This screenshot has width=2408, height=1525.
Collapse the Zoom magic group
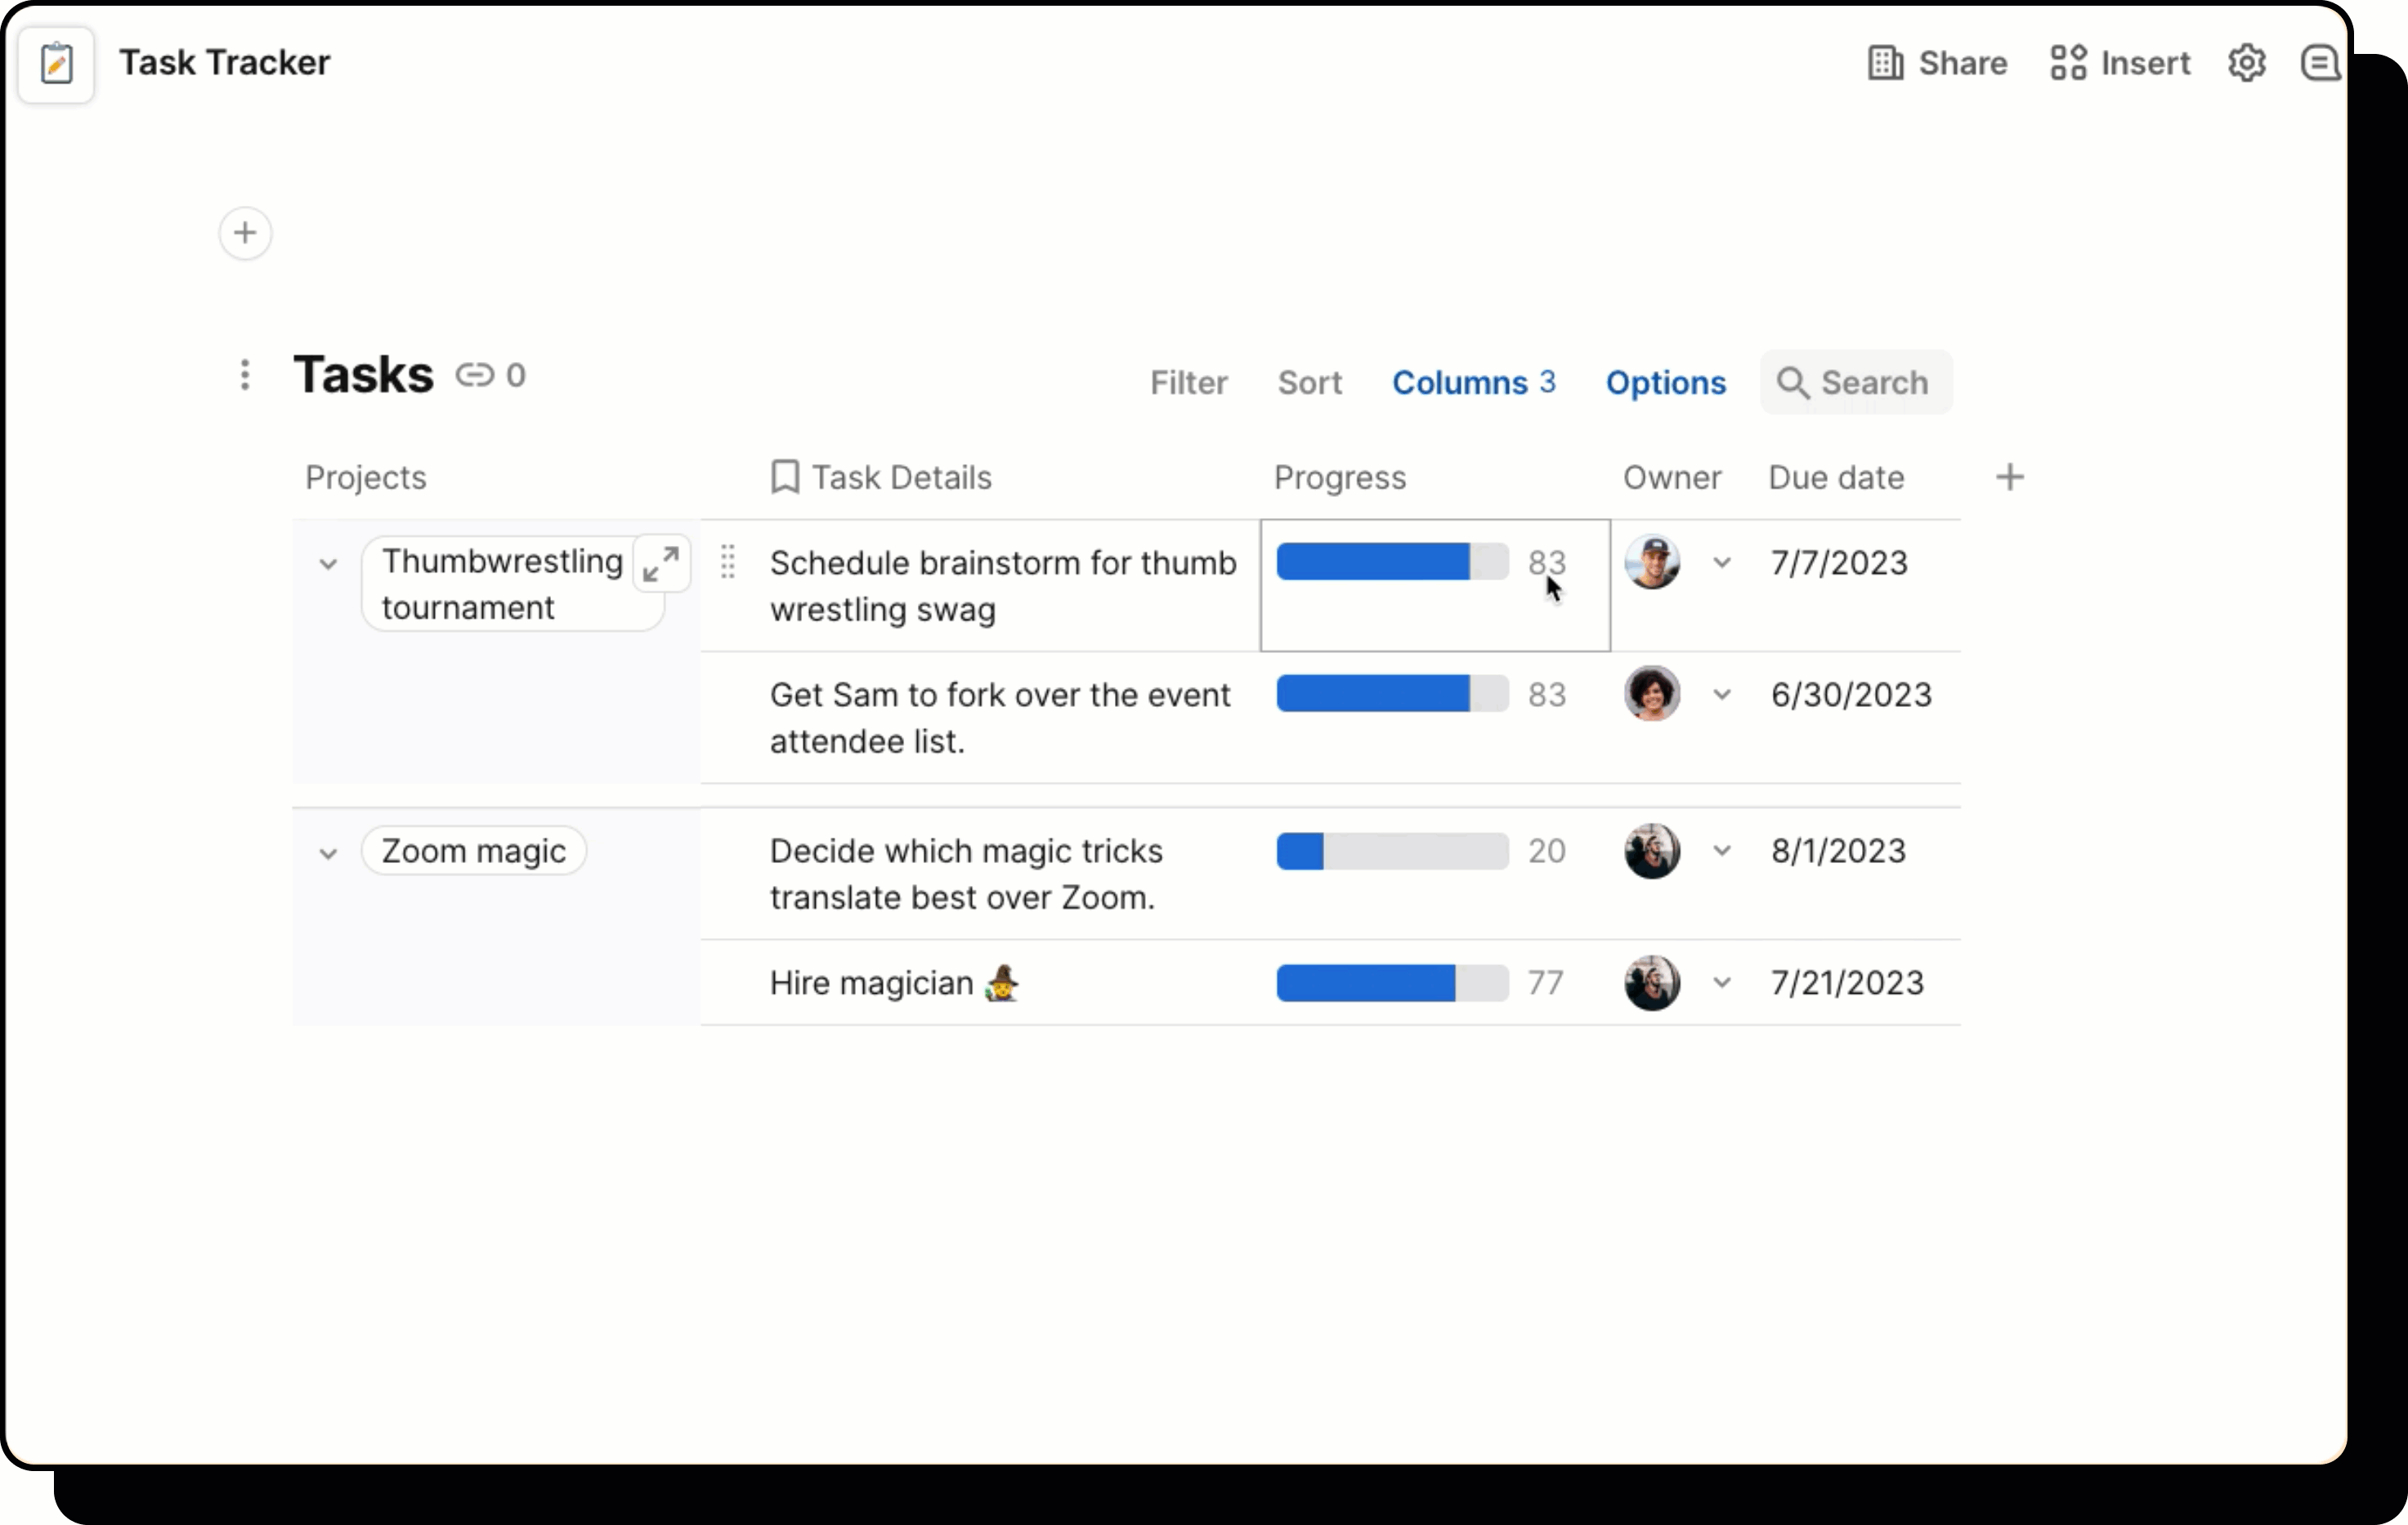coord(329,853)
